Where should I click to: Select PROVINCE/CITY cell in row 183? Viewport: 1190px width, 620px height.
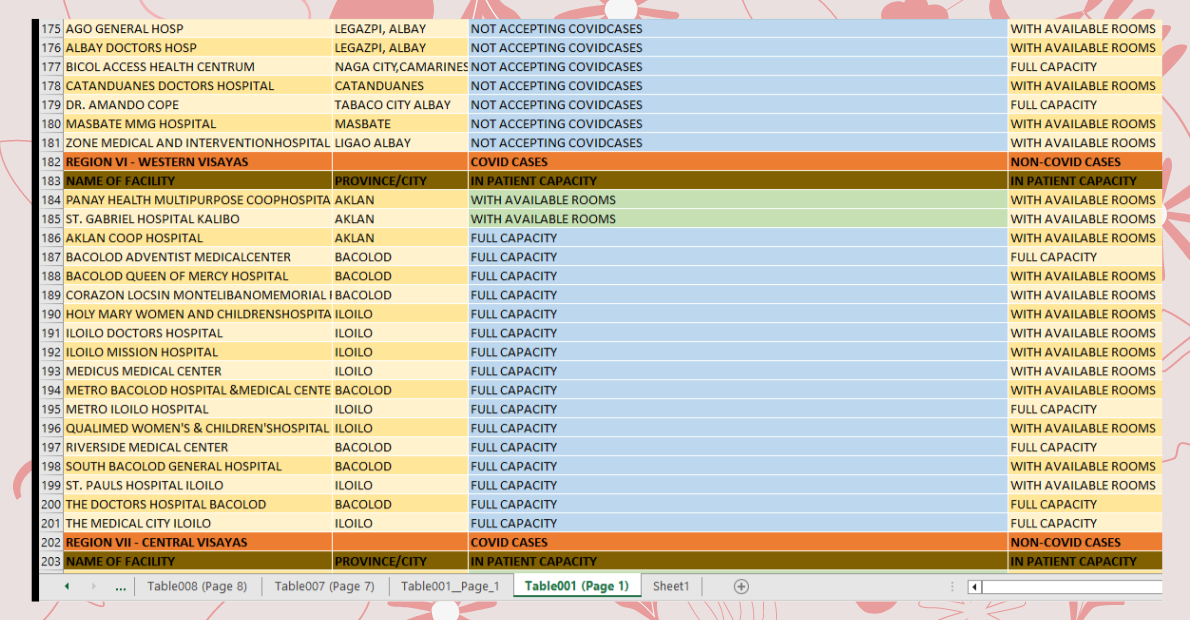tap(400, 181)
